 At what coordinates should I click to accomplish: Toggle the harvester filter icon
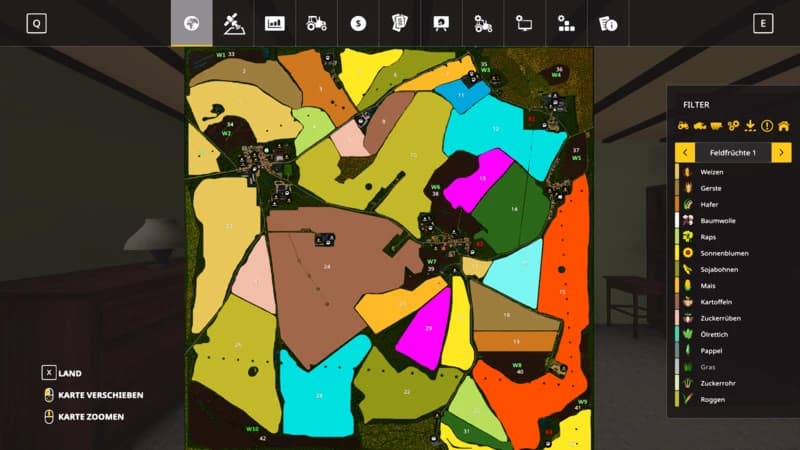point(699,126)
